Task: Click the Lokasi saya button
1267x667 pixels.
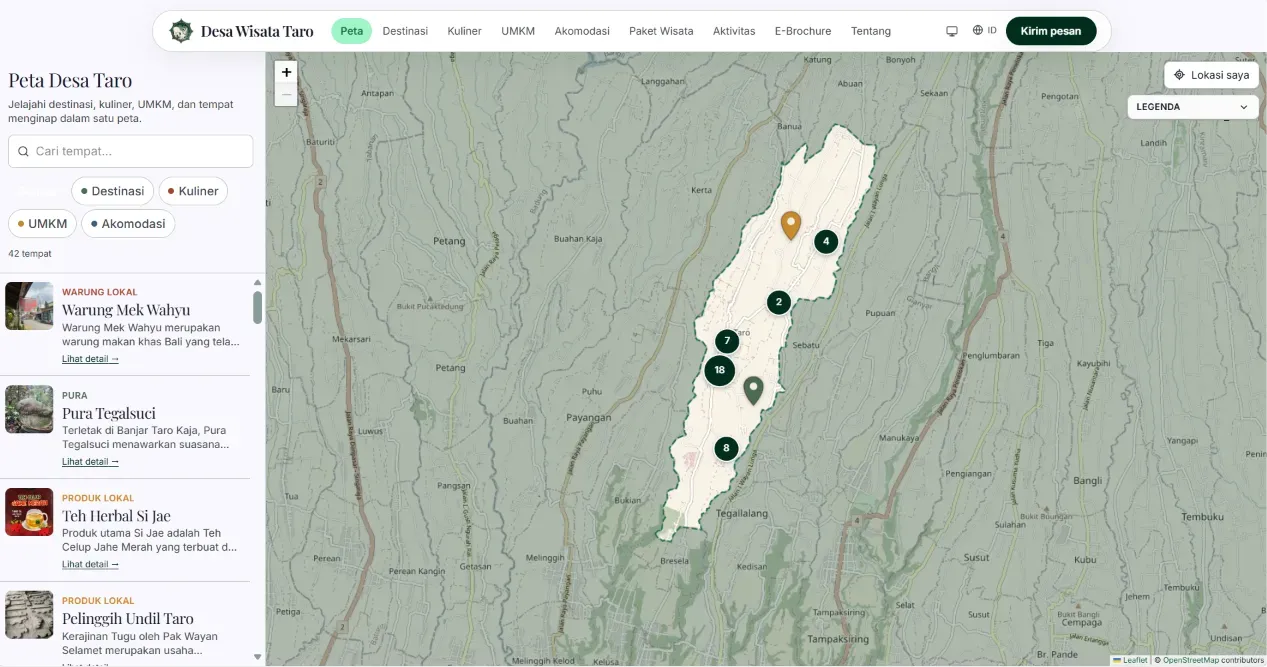Action: (1211, 75)
